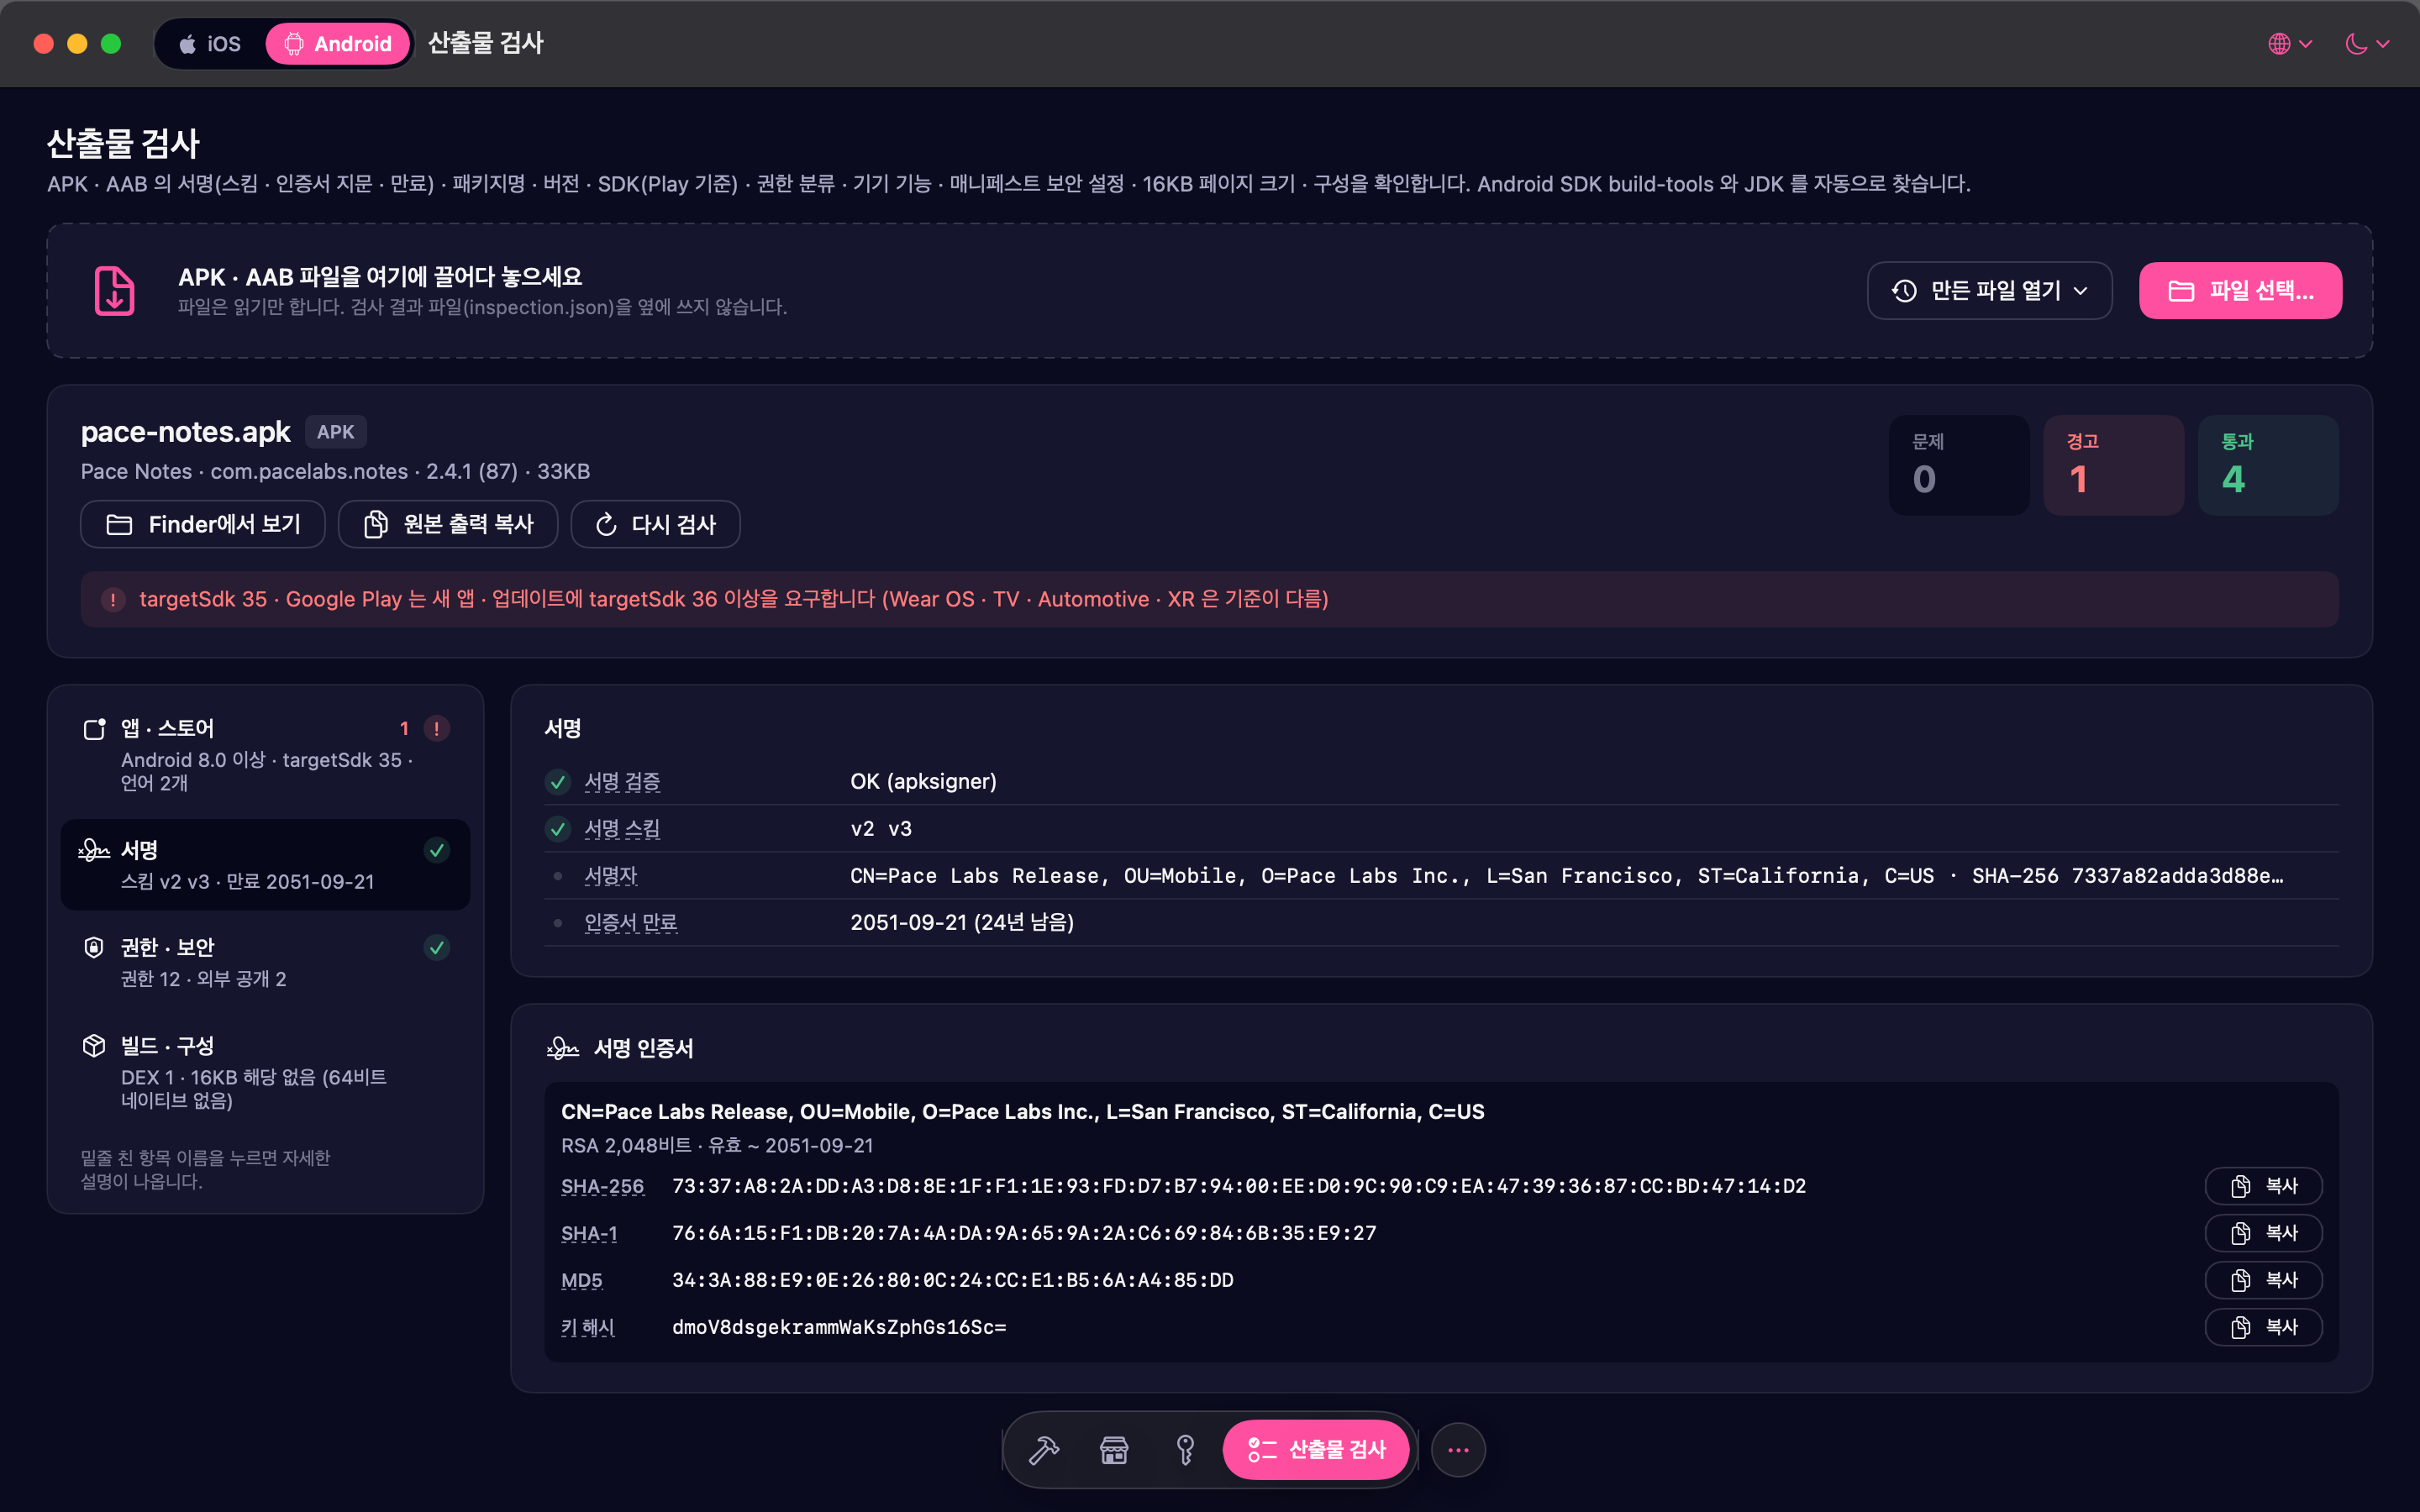Click the 2051-09-21 (24년 남음) value
The image size is (2420, 1512).
pos(962,922)
